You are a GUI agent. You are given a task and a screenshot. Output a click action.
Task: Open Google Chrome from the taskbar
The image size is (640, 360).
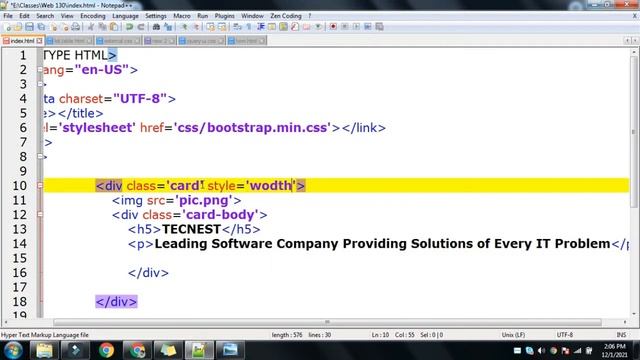[x=107, y=350]
